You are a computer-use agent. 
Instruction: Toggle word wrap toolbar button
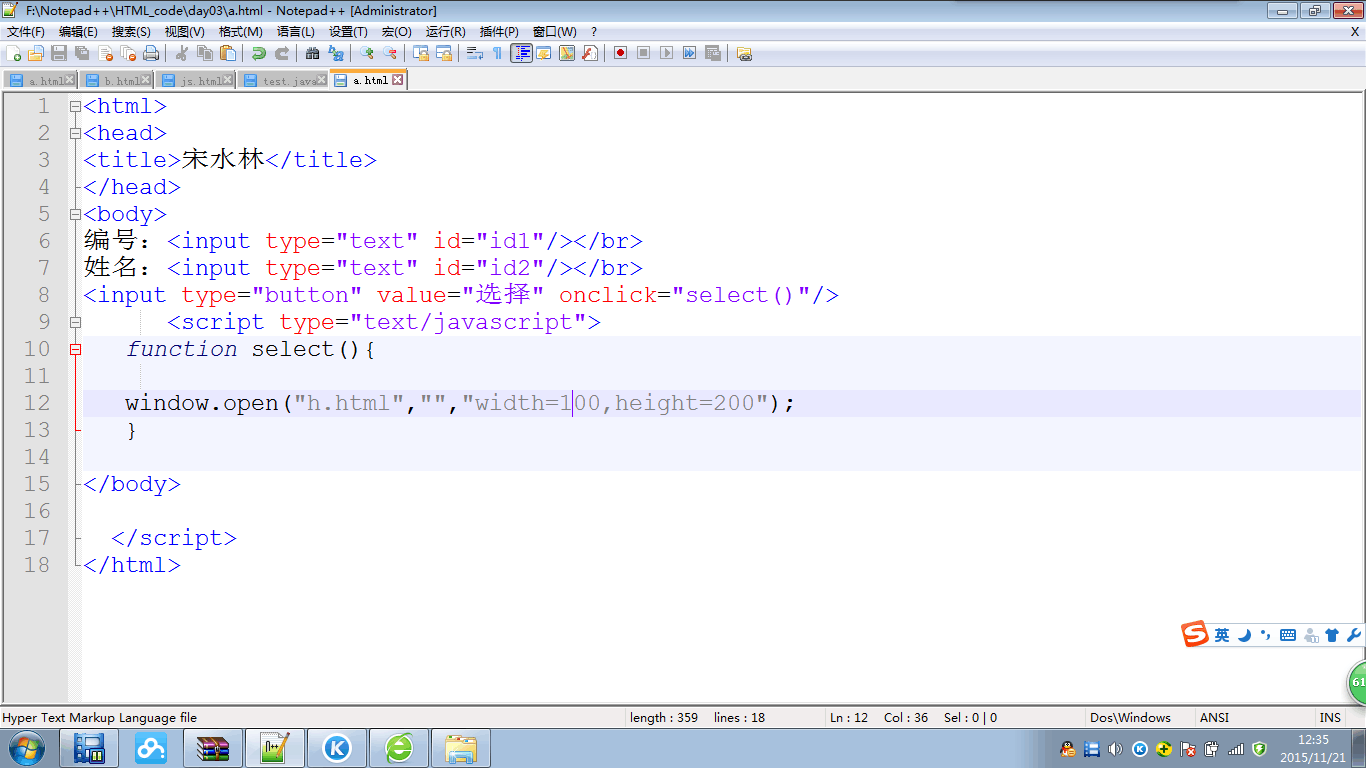pos(474,53)
